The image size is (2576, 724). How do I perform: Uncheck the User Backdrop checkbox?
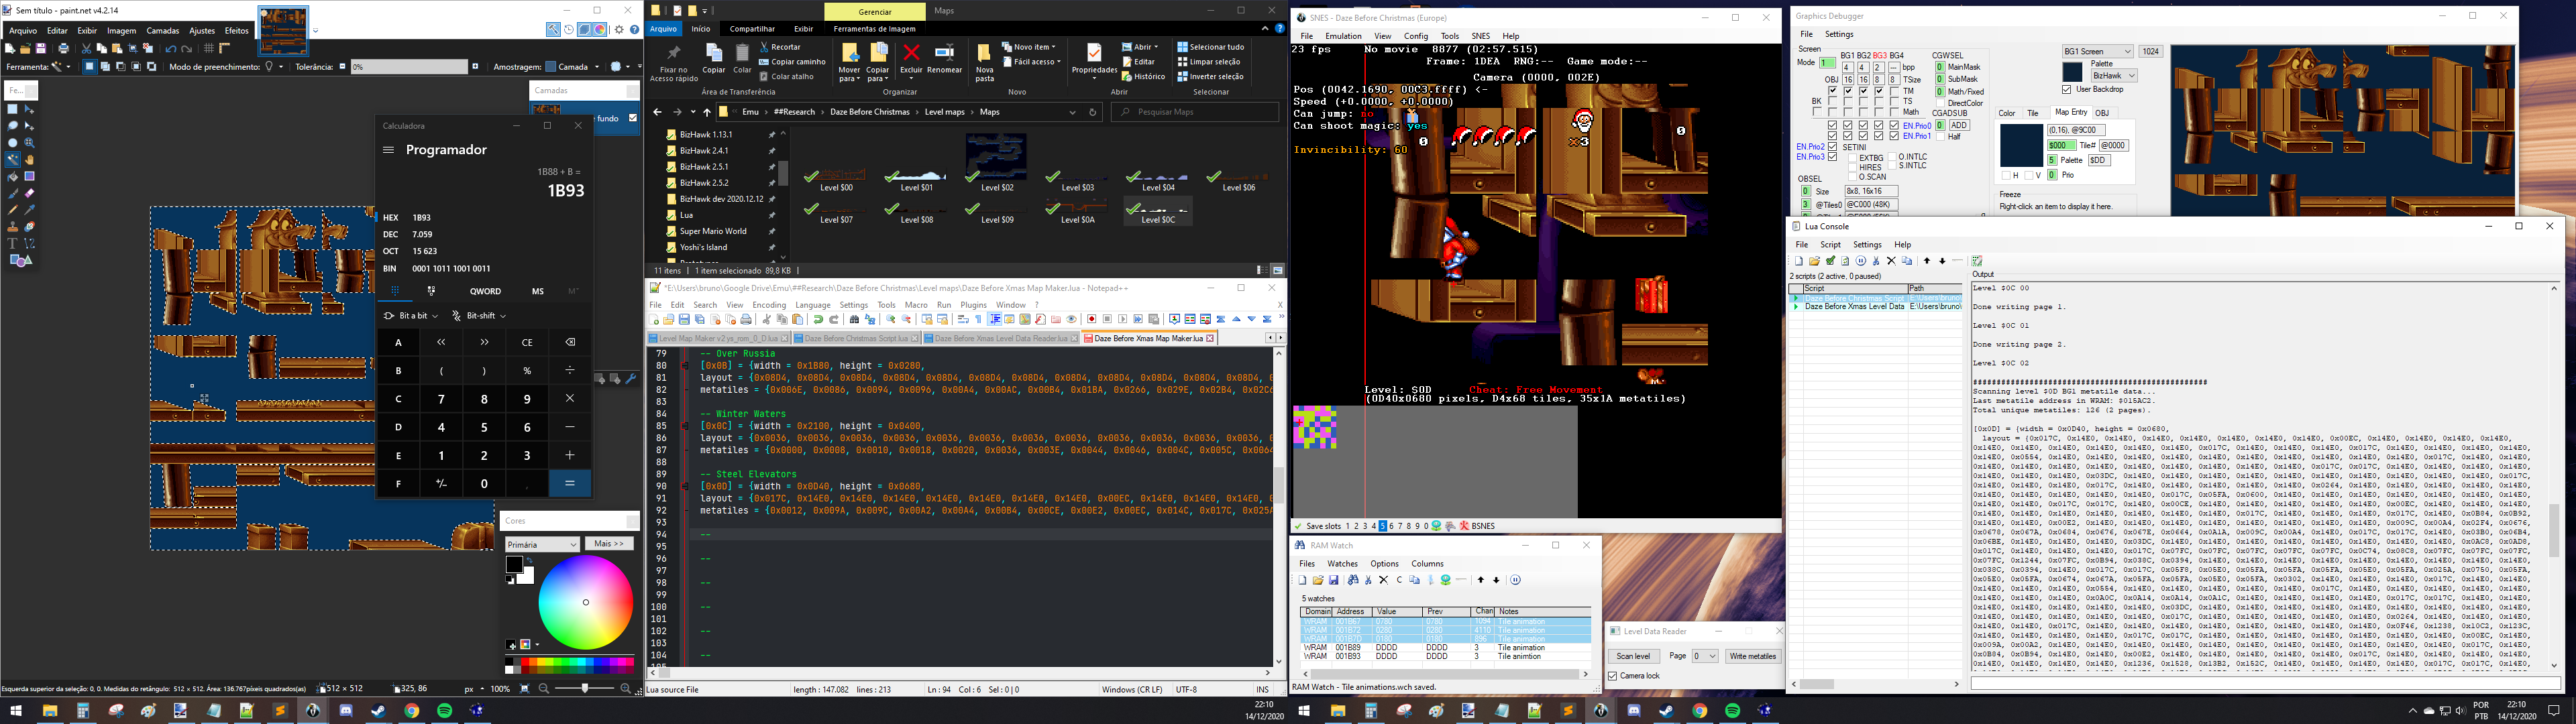[2066, 90]
